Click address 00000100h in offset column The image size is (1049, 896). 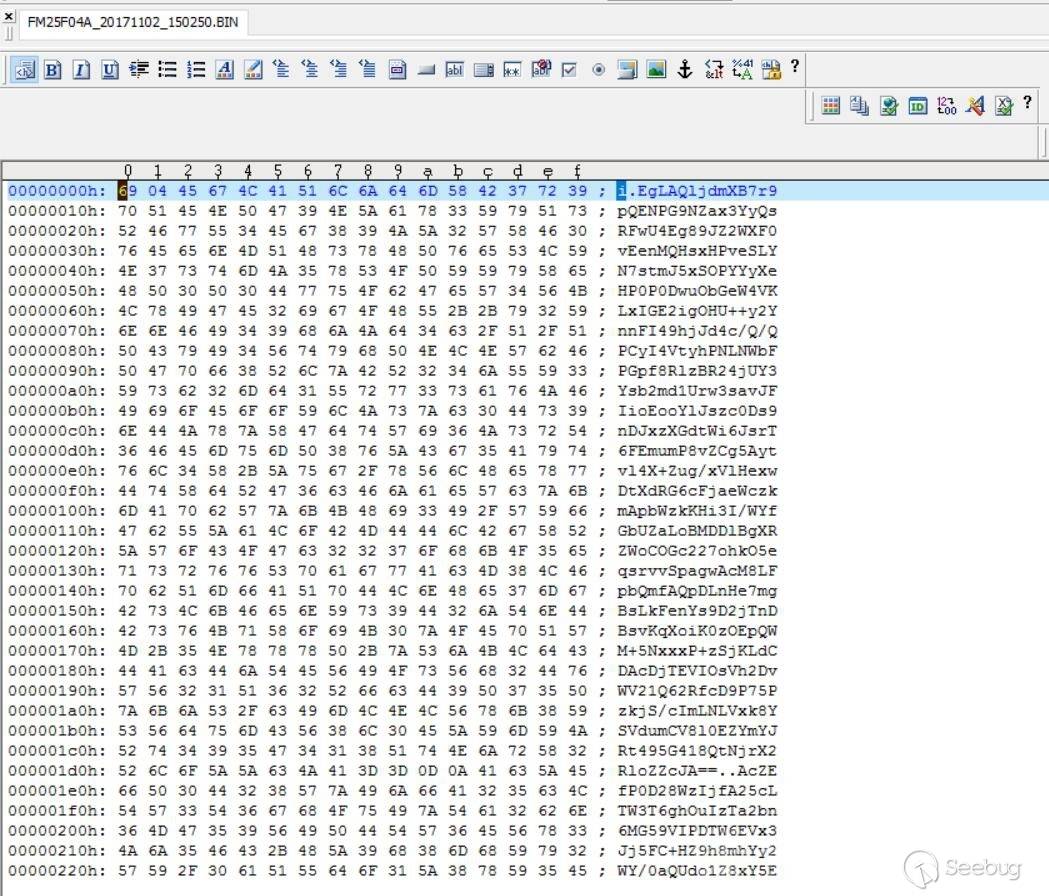tap(57, 511)
